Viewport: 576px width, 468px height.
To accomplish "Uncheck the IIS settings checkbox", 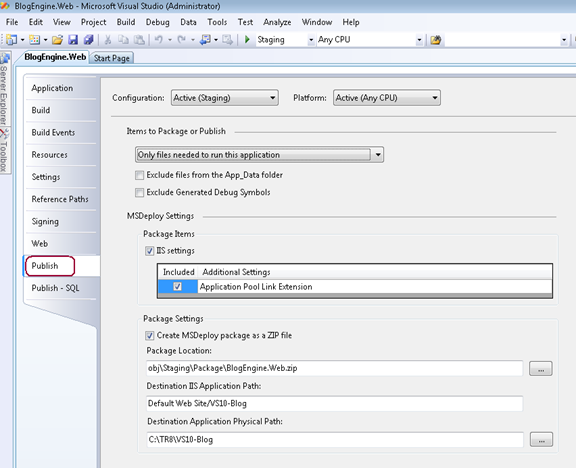I will coord(150,251).
